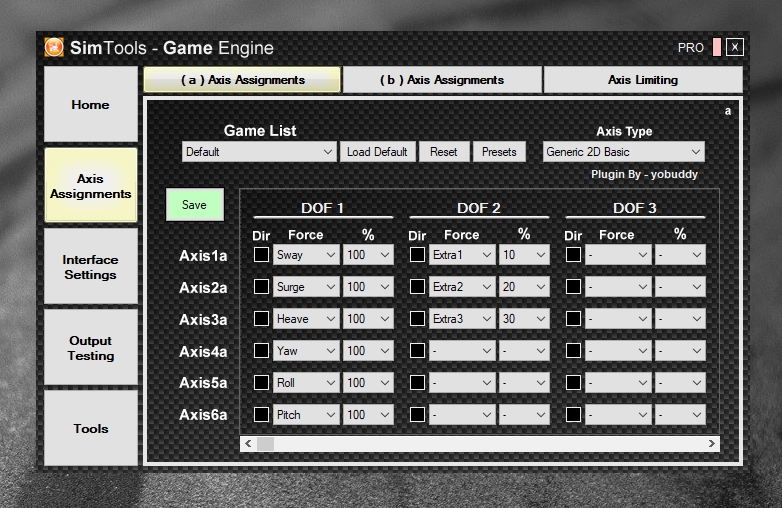The image size is (782, 508).
Task: Click the horizontal scrollbar right arrow
Action: (712, 444)
